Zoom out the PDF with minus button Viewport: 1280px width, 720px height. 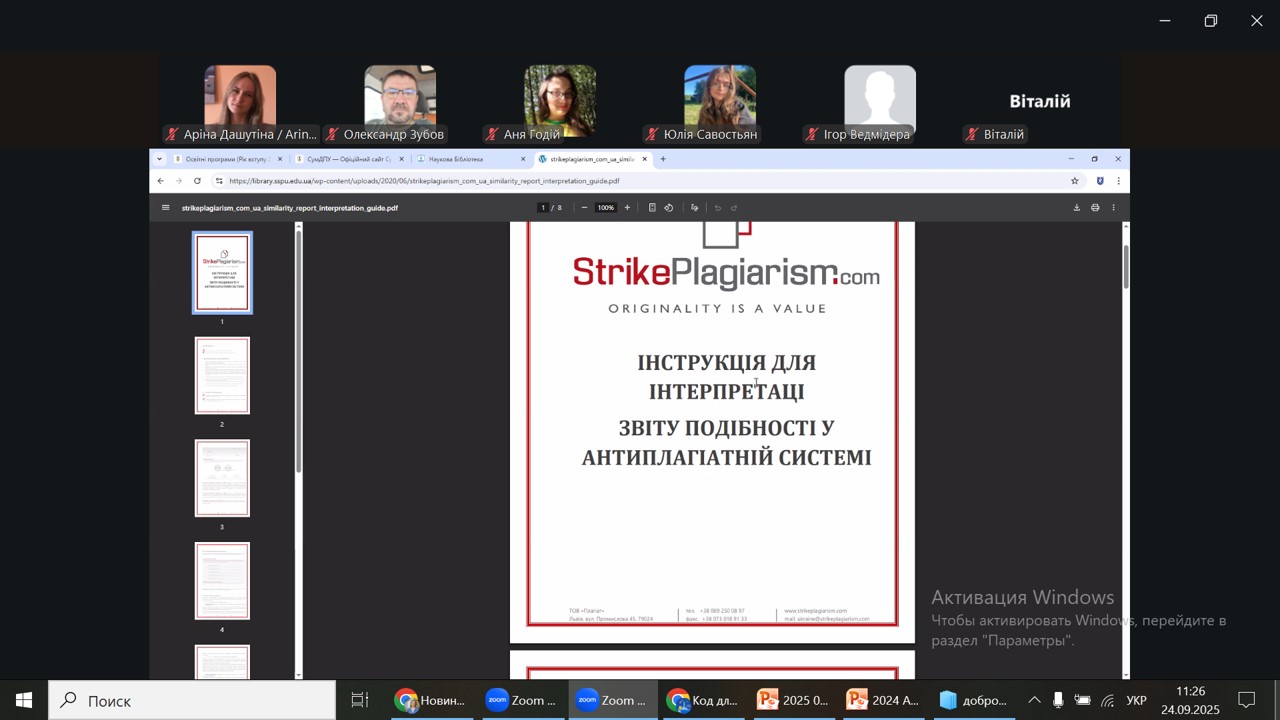click(584, 208)
